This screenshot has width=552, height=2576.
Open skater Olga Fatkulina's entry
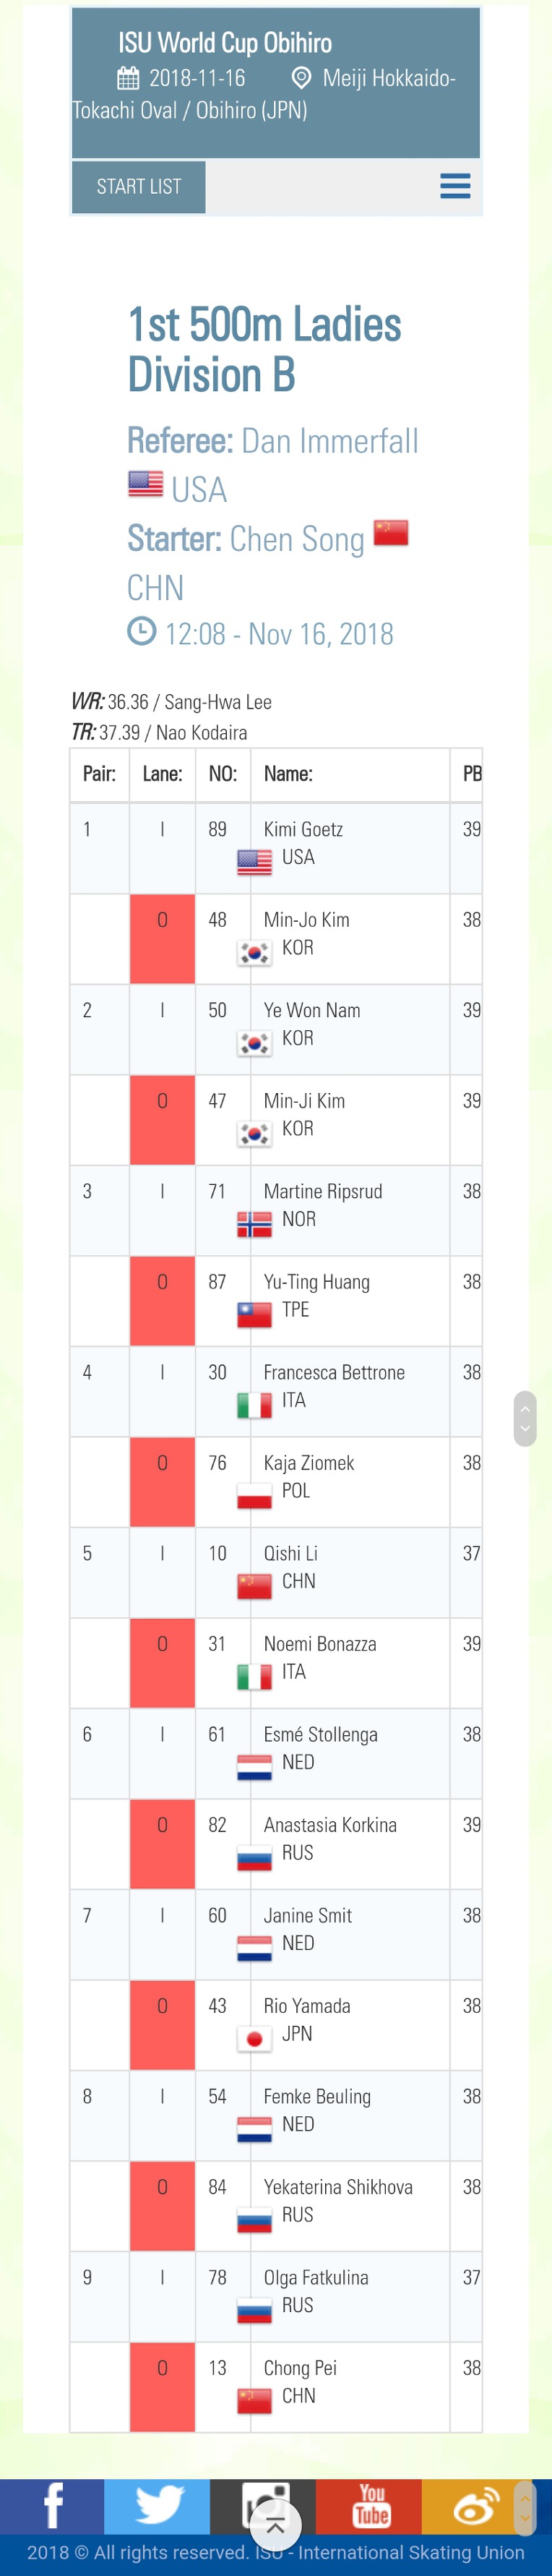coord(316,2277)
